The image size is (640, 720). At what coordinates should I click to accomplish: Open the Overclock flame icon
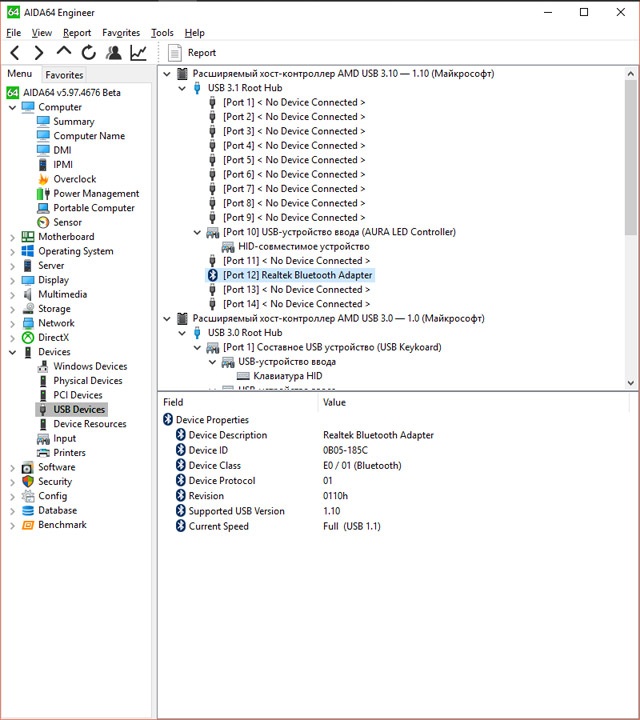pyautogui.click(x=43, y=179)
